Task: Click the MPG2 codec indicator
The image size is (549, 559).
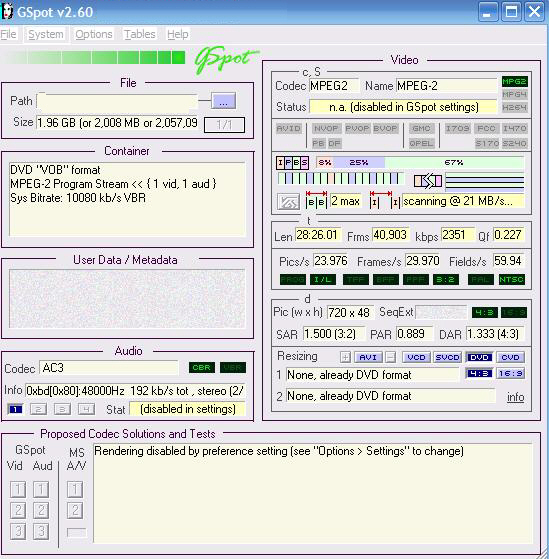Action: (514, 81)
